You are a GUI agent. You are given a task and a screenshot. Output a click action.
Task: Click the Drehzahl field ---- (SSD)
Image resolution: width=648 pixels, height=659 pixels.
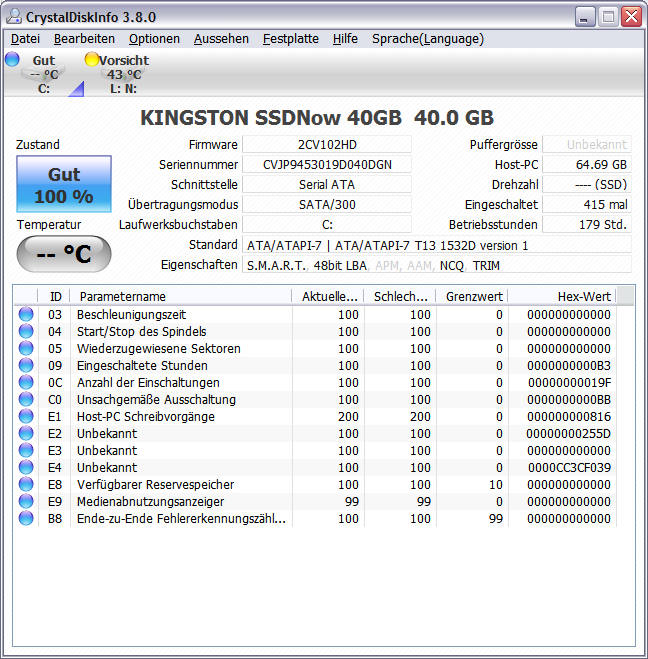[x=587, y=185]
